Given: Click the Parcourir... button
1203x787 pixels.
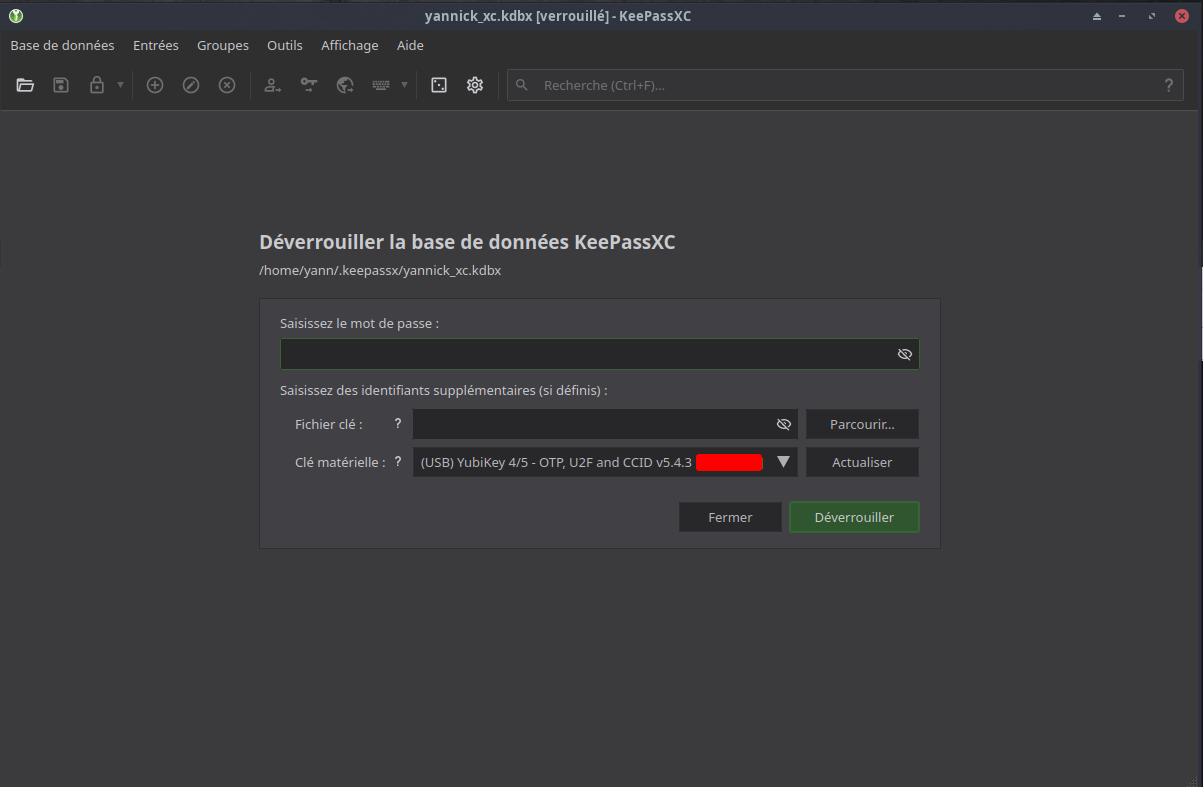Looking at the screenshot, I should click(x=862, y=424).
